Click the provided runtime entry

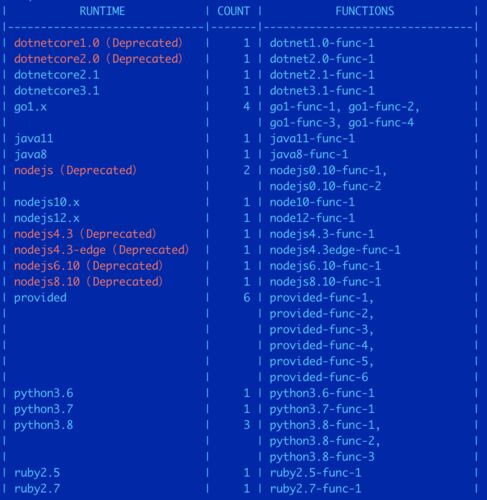coord(40,298)
